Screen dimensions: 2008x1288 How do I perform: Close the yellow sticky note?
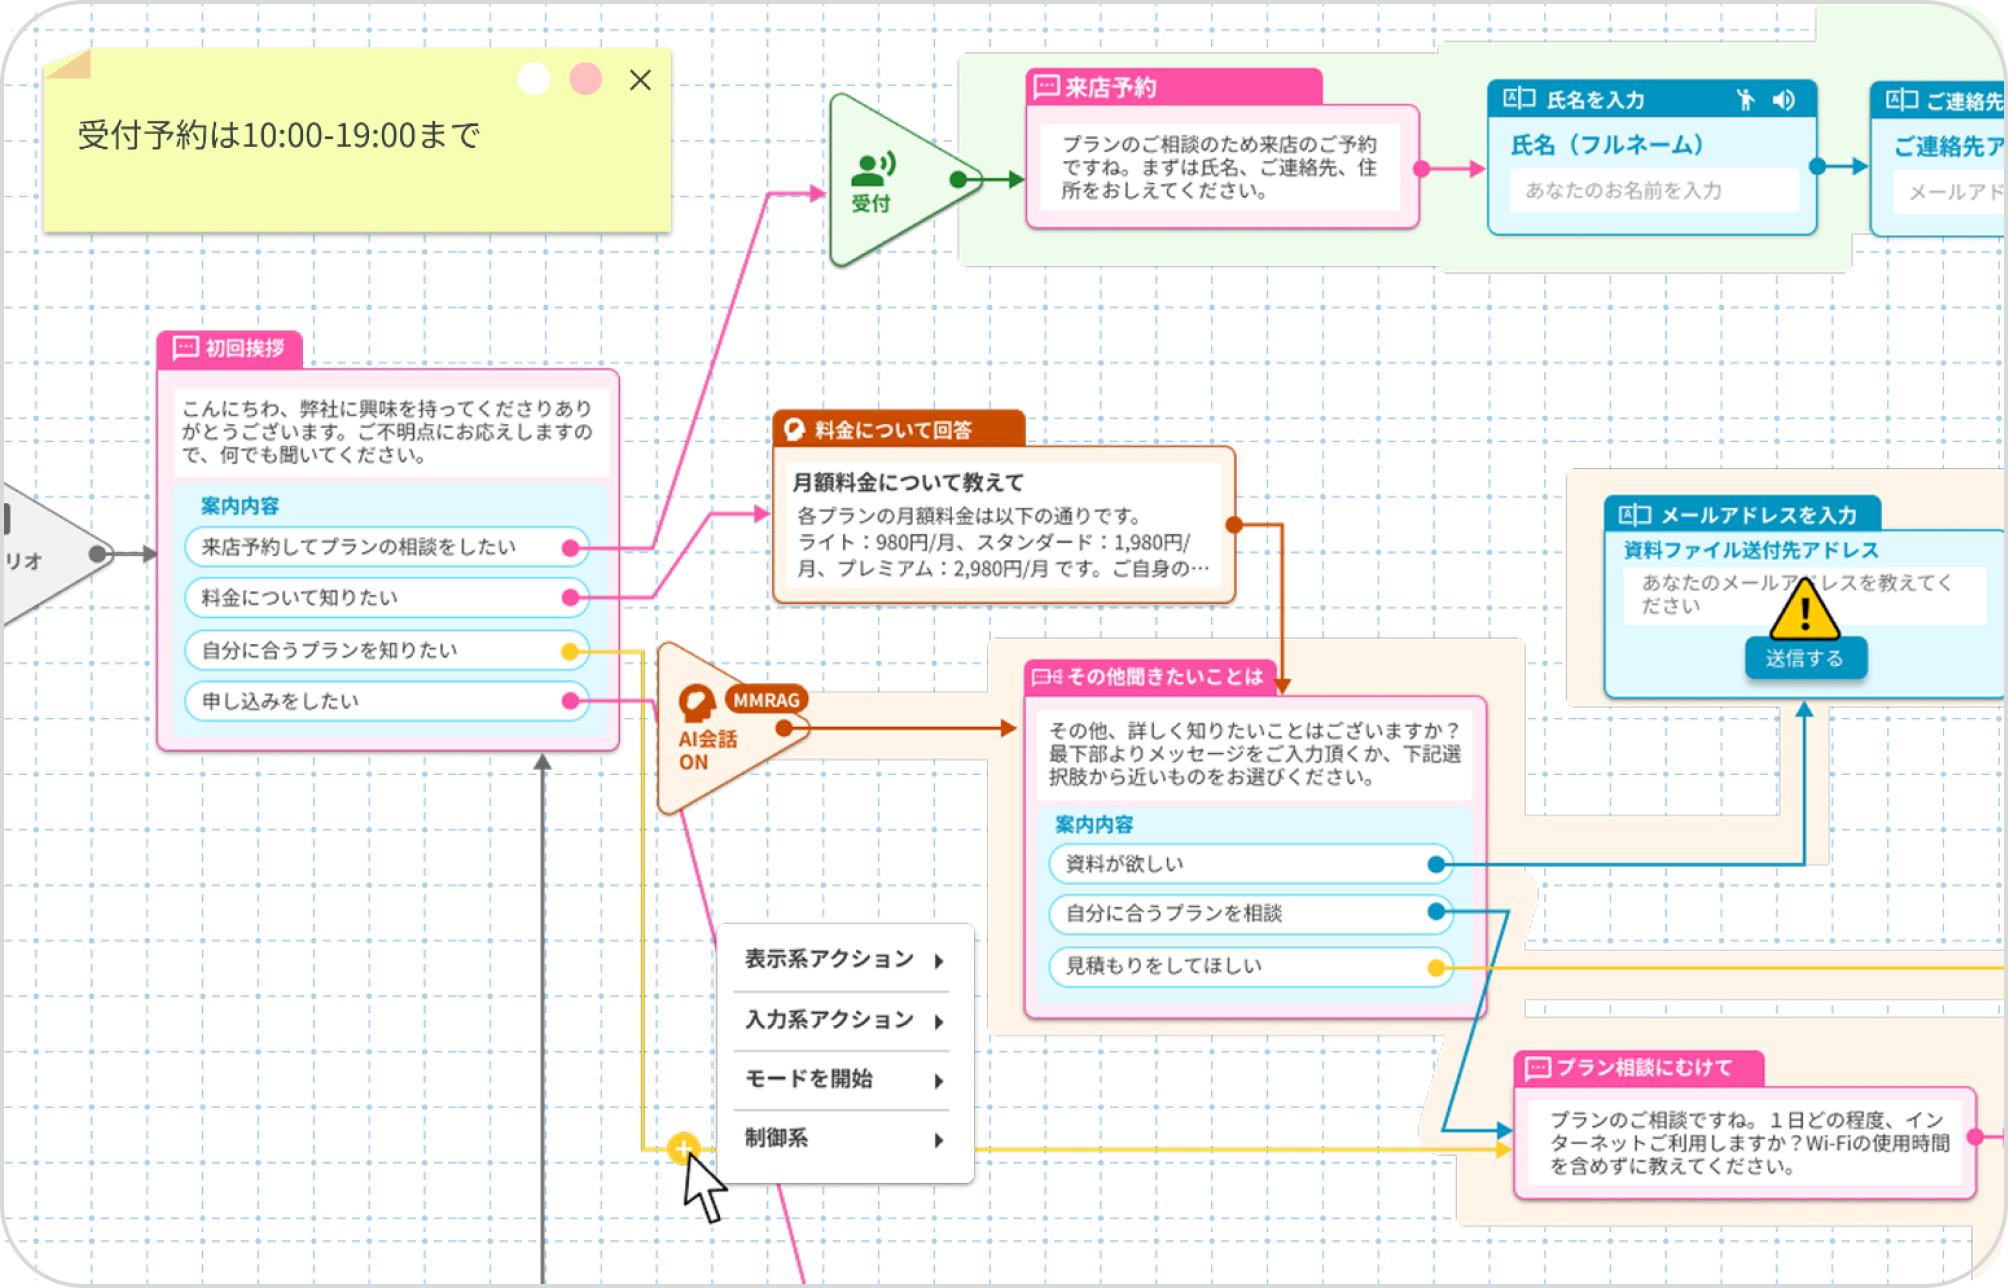point(640,80)
